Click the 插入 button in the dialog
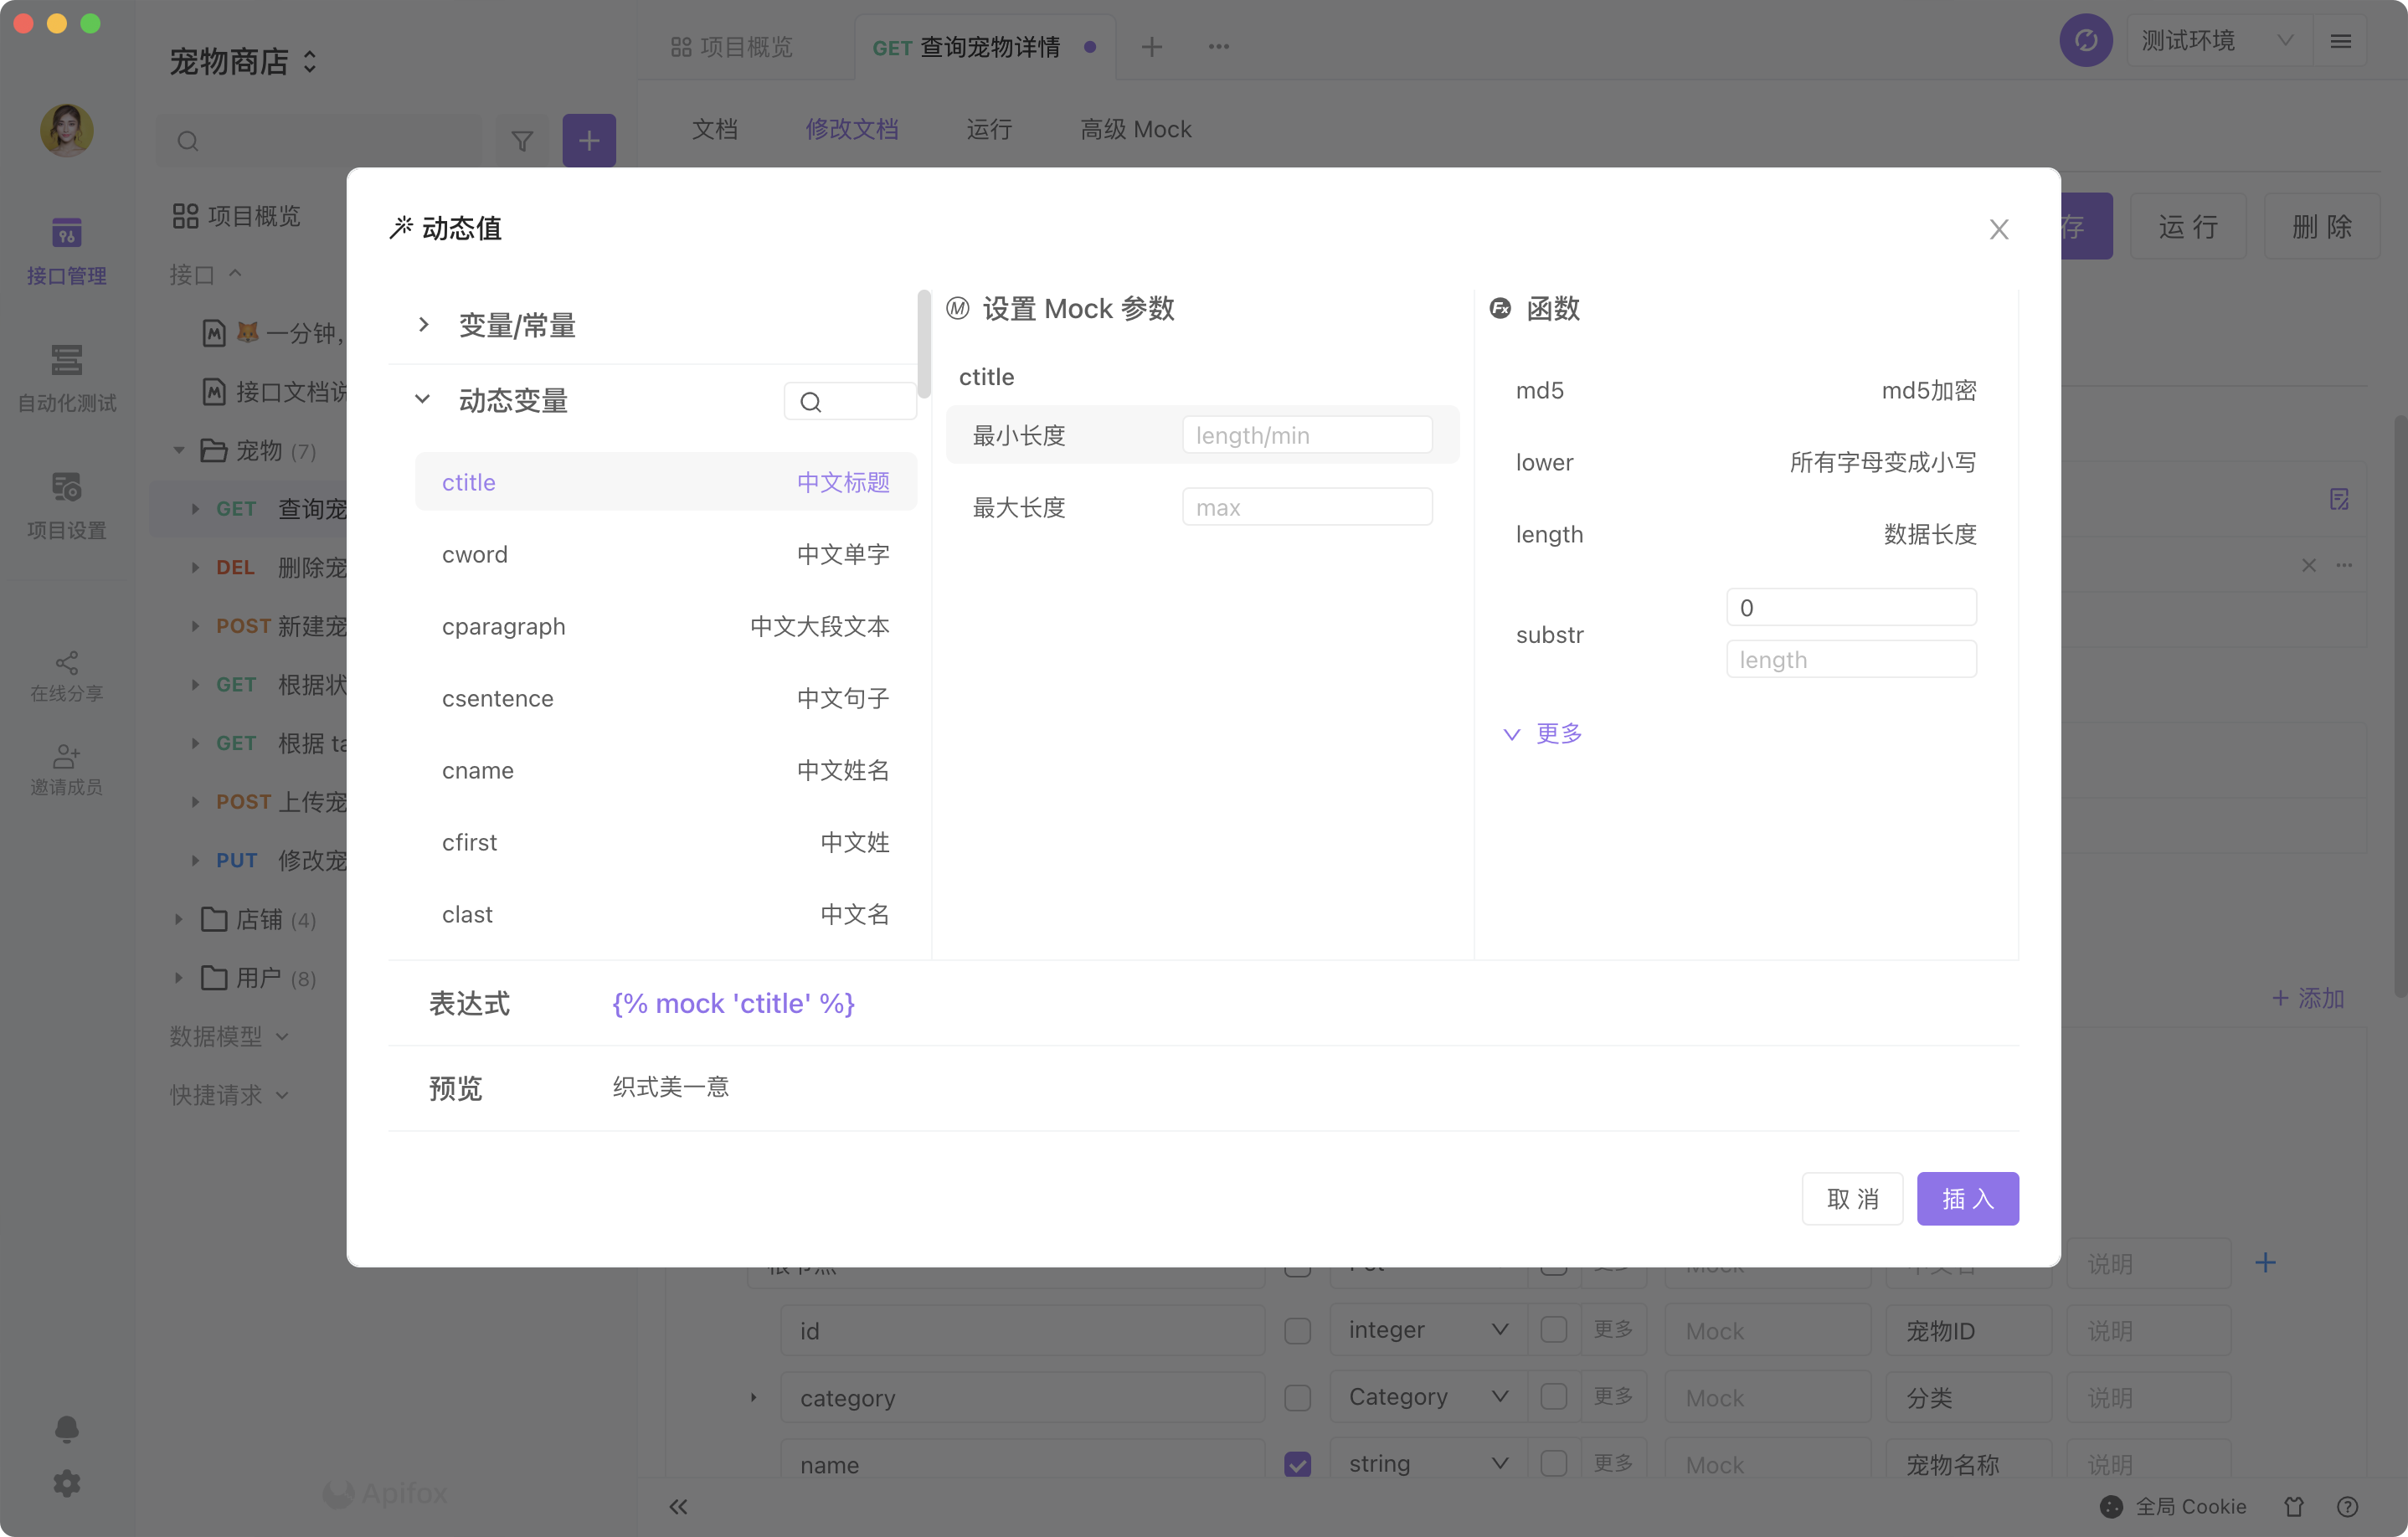This screenshot has width=2408, height=1537. point(1967,1198)
